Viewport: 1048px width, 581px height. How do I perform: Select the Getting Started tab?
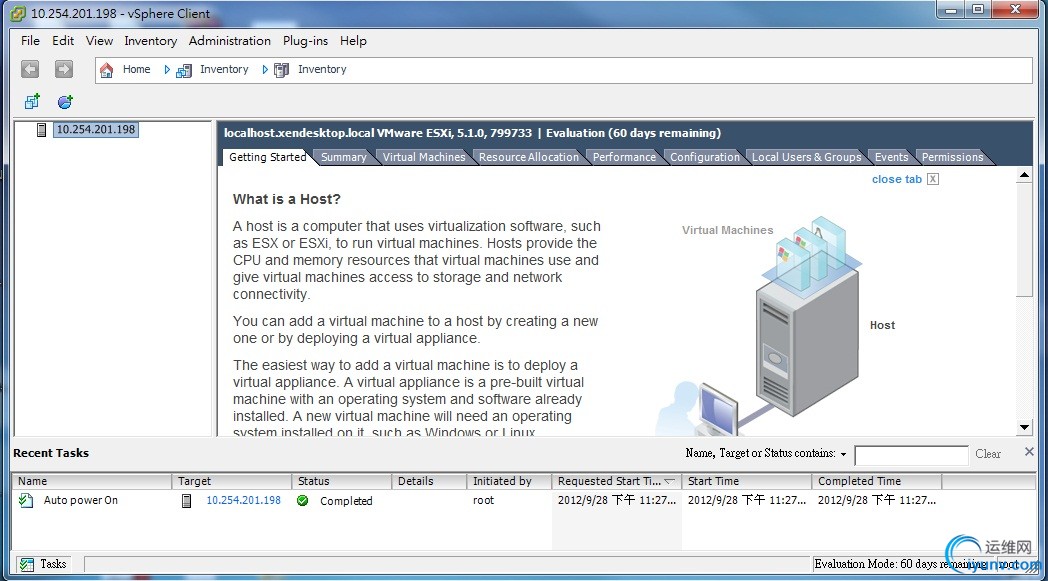click(x=267, y=157)
